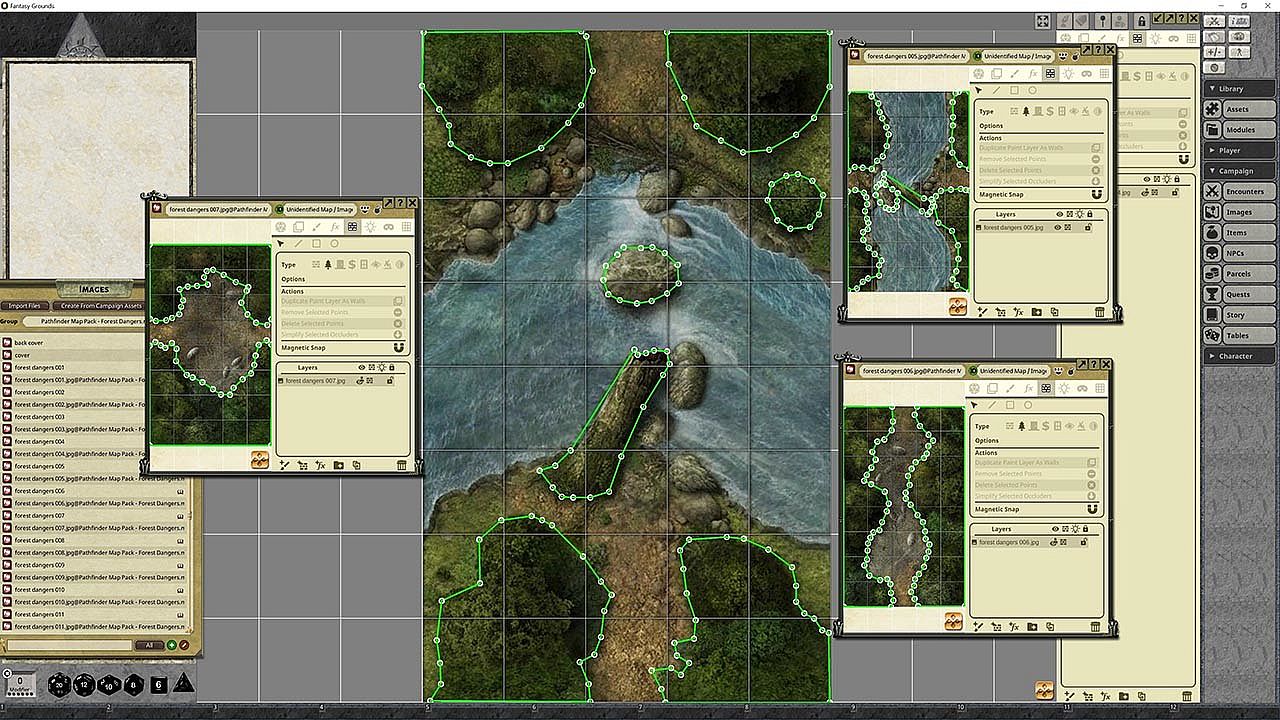Toggle visibility of forest dangers 007.jpg layer
The image size is (1280, 720).
click(x=360, y=381)
